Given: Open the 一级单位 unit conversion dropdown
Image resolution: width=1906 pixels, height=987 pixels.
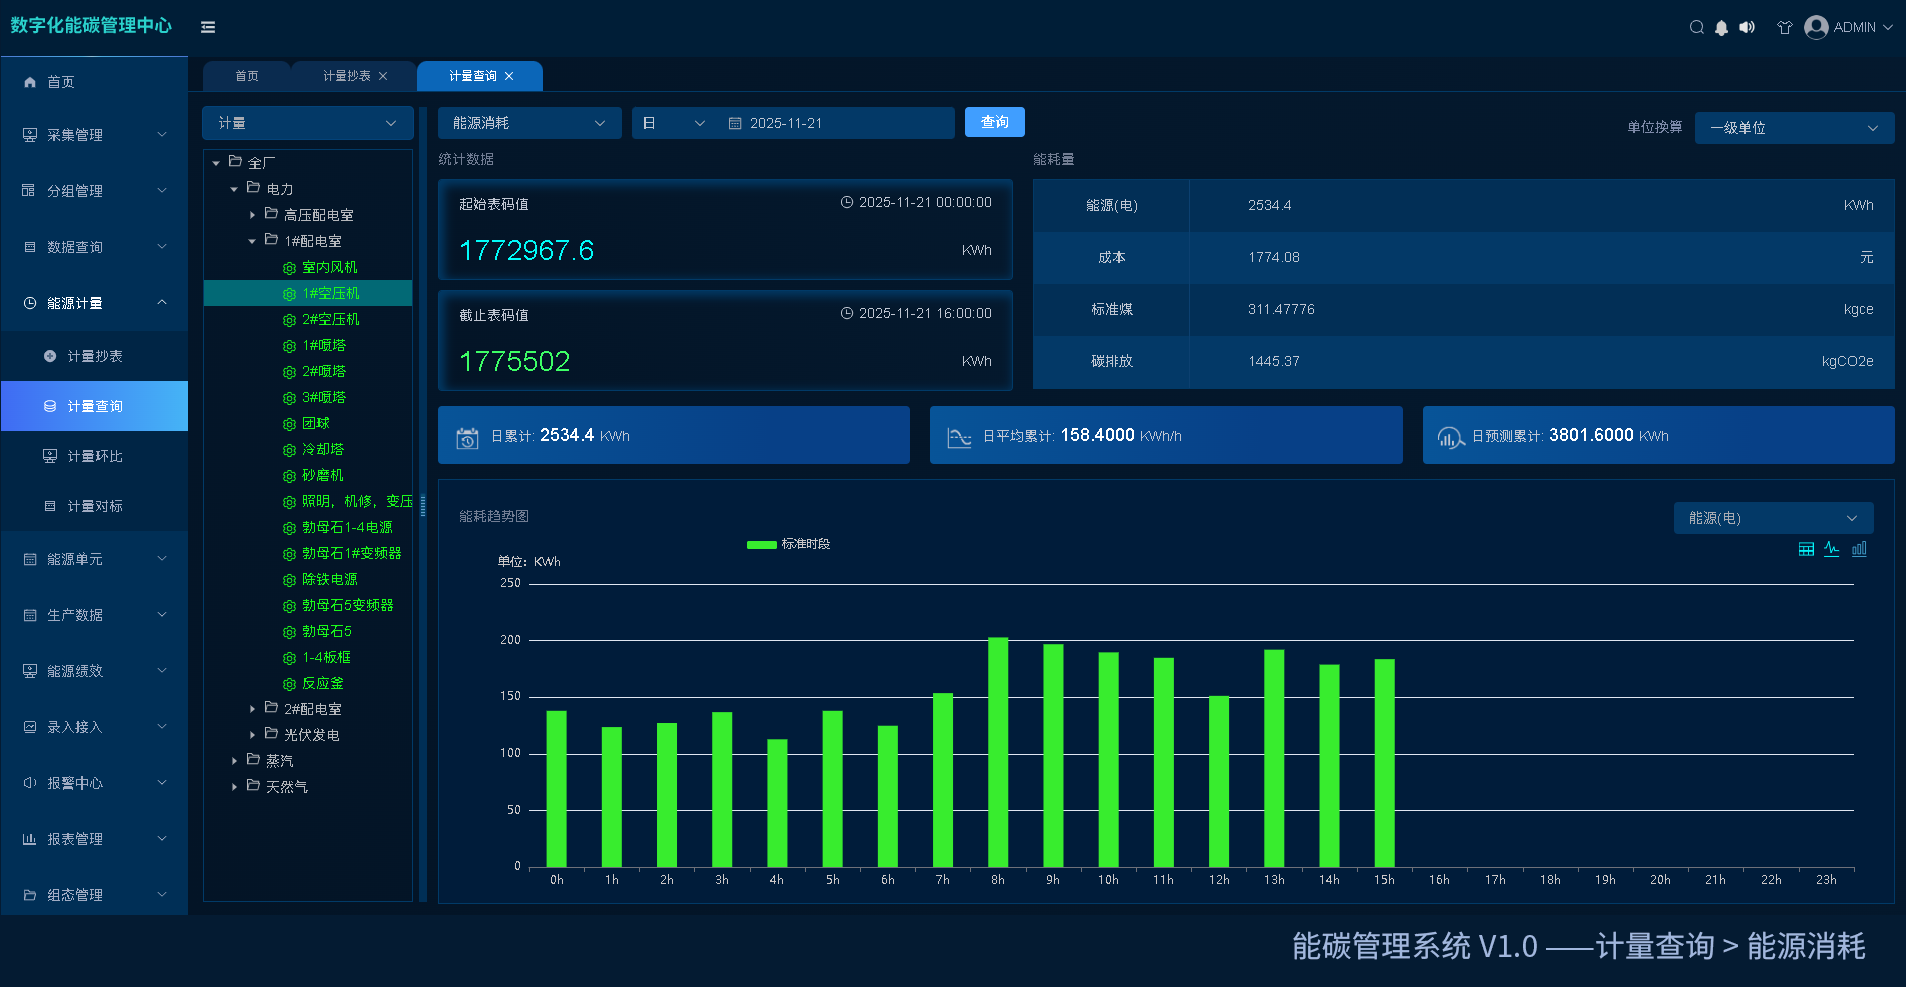Looking at the screenshot, I should 1794,128.
